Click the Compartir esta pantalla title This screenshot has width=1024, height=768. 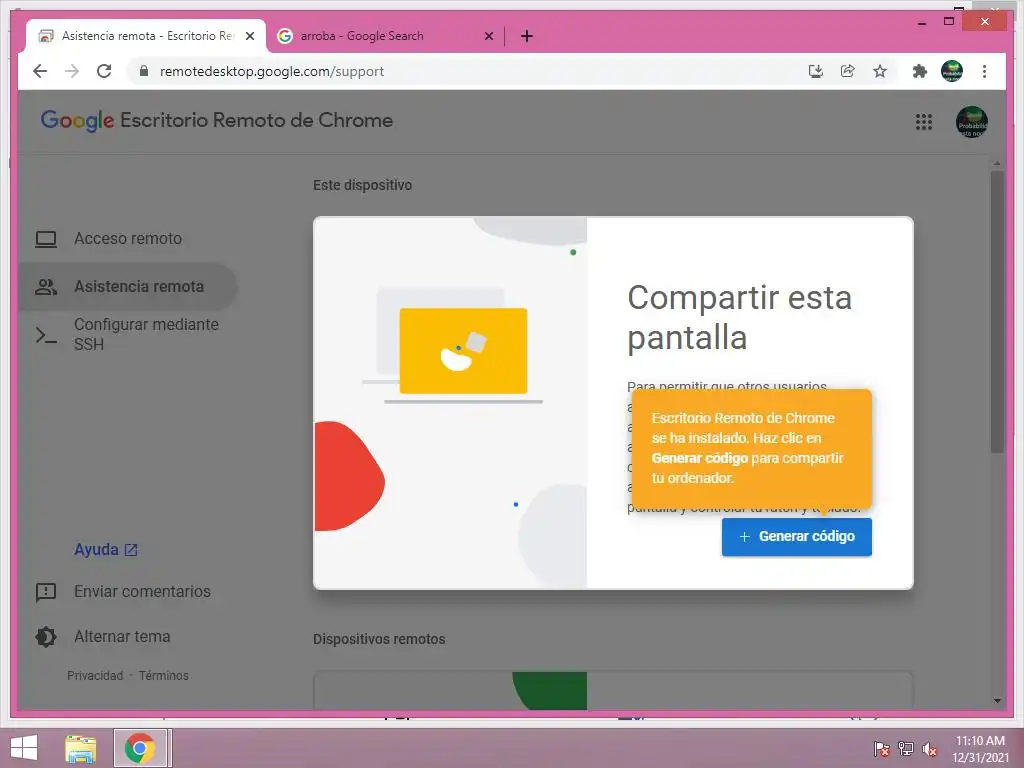[x=740, y=317]
